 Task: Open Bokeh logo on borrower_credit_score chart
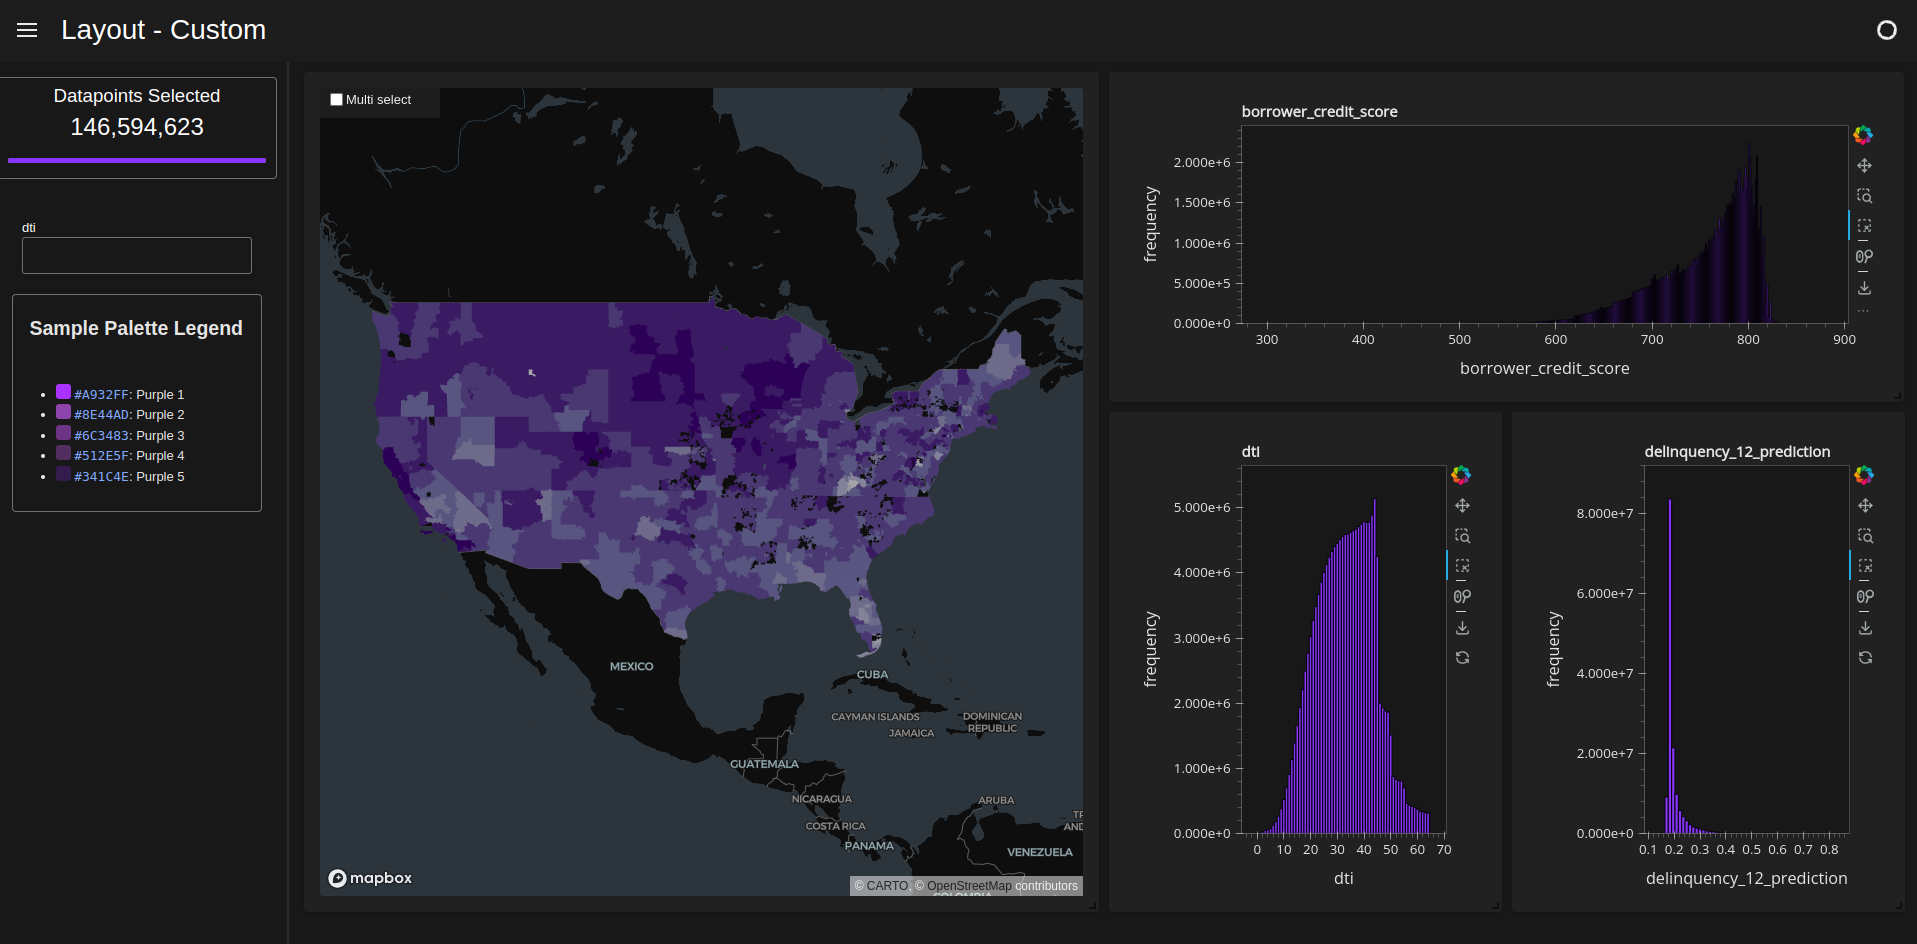(x=1863, y=135)
